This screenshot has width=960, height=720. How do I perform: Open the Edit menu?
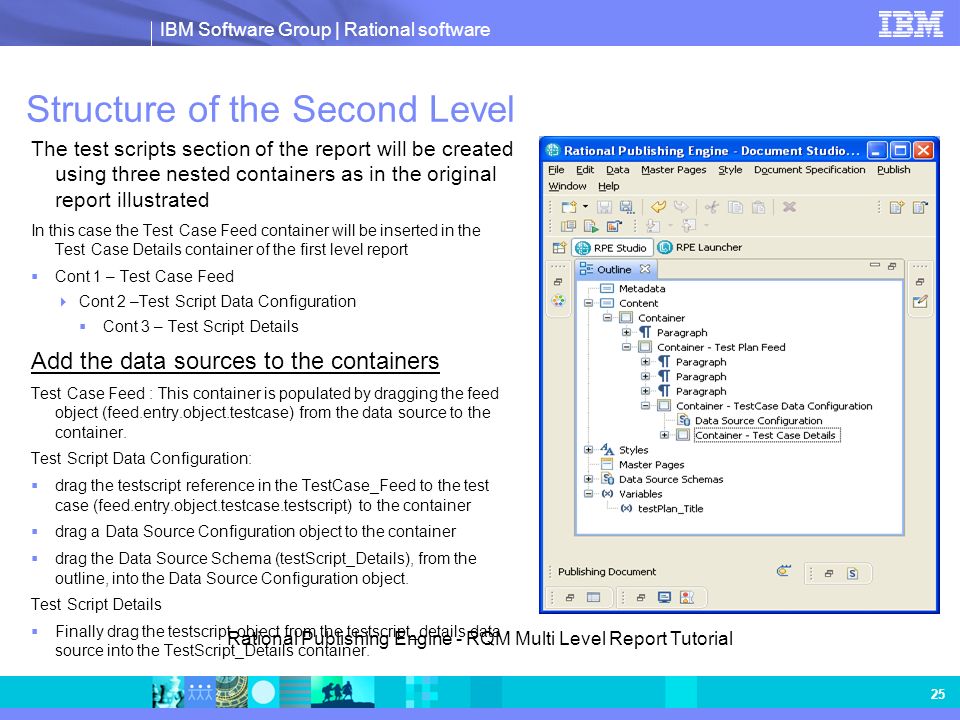click(x=585, y=170)
